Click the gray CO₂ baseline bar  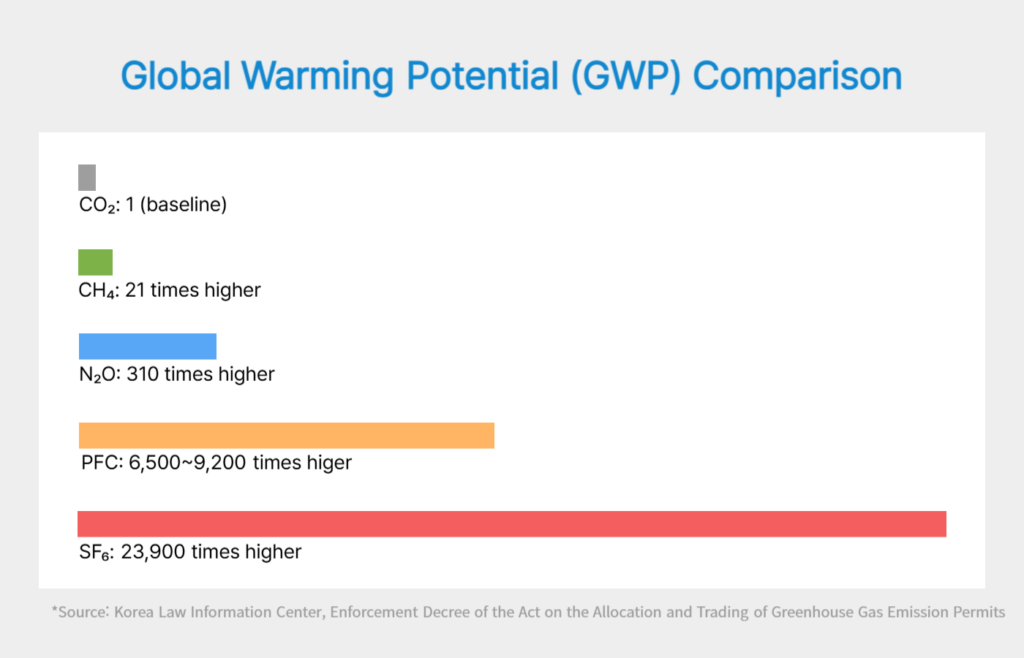click(x=87, y=177)
